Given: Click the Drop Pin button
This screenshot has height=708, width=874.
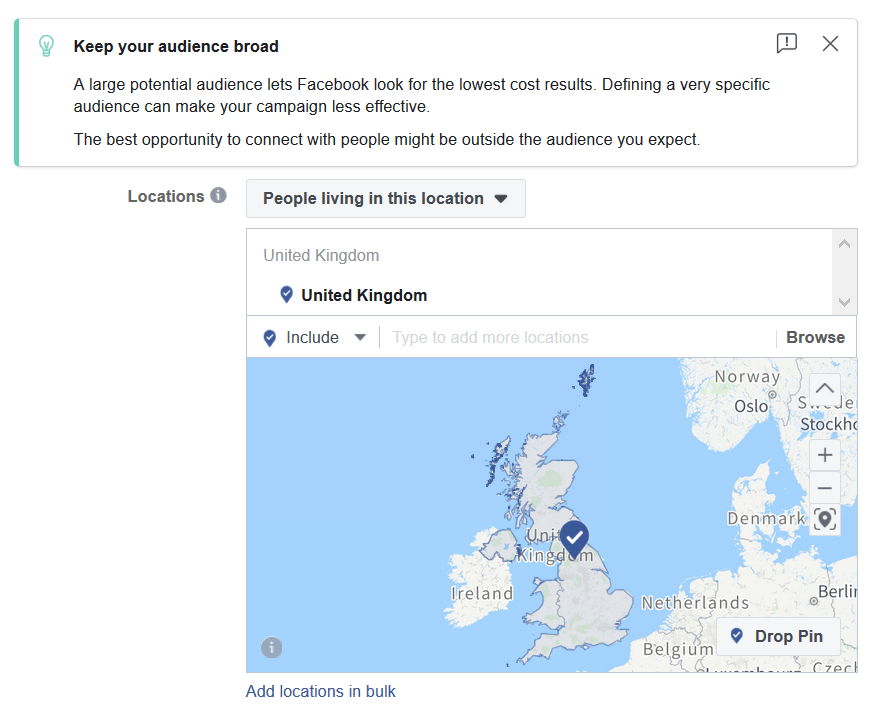Looking at the screenshot, I should (x=778, y=636).
